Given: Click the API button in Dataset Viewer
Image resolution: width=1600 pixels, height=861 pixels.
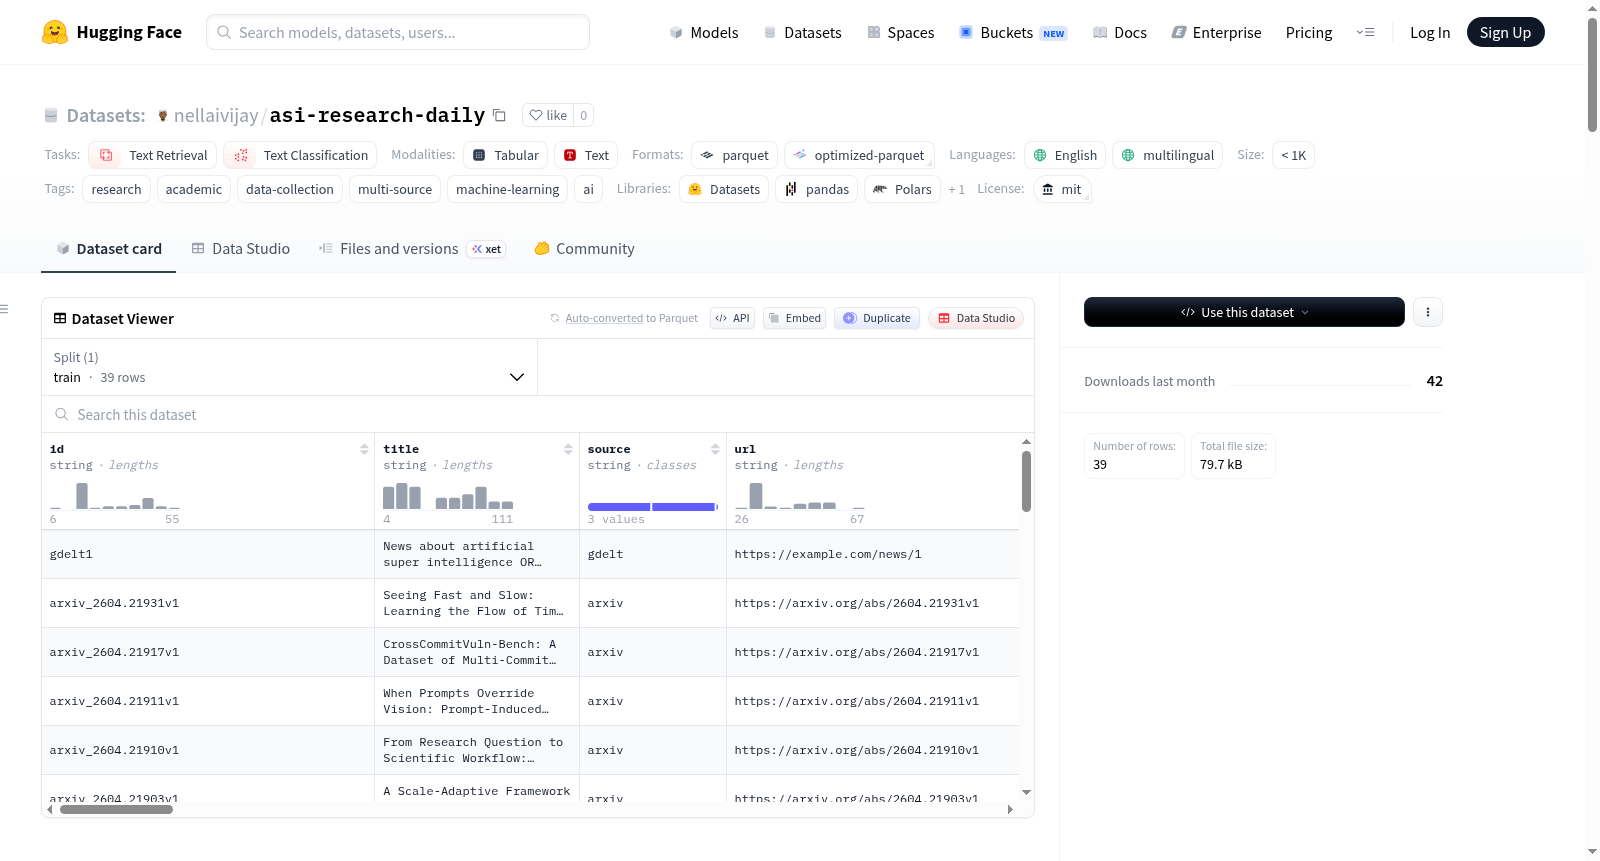Looking at the screenshot, I should click(x=732, y=318).
